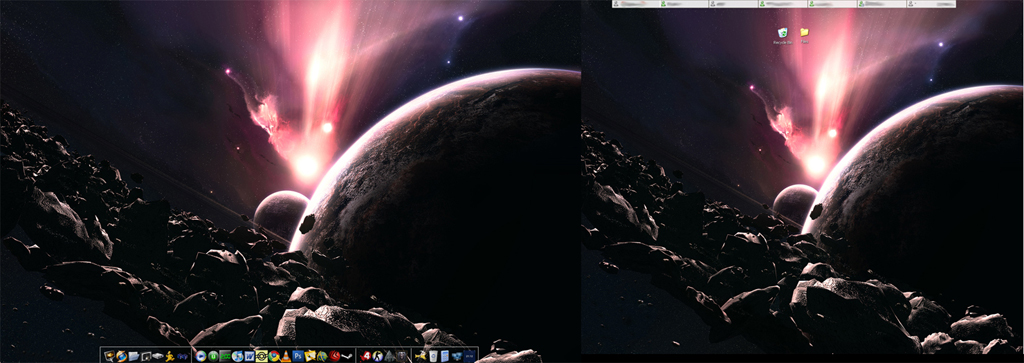
Task: Open the dock's recycle bin icon
Action: (434, 356)
